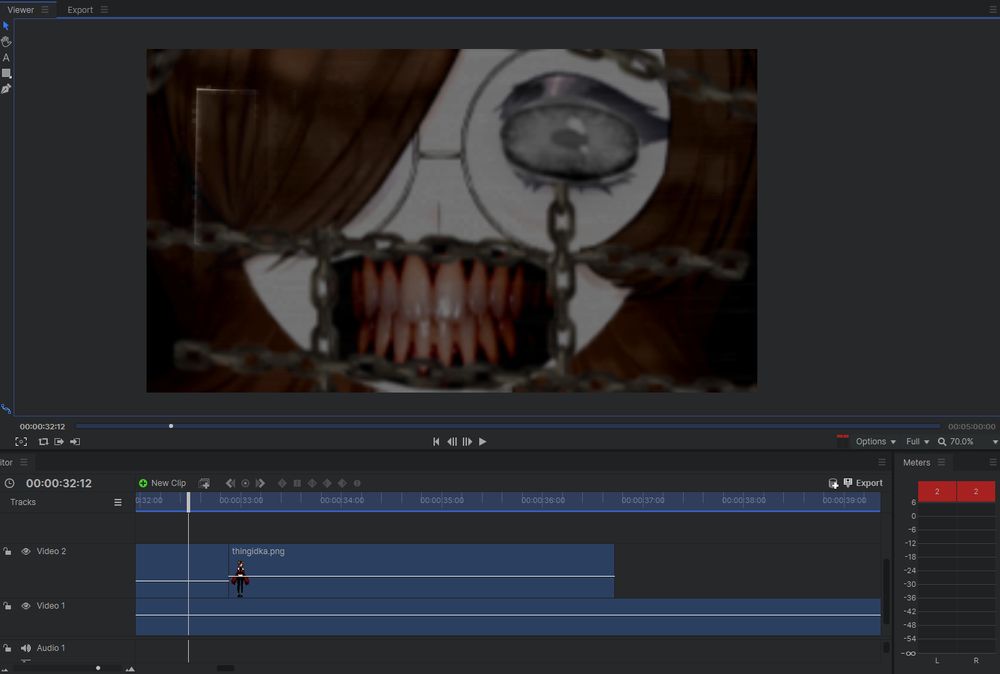Select the thingidka.png clip on Video 2
The height and width of the screenshot is (674, 1000).
[422, 571]
